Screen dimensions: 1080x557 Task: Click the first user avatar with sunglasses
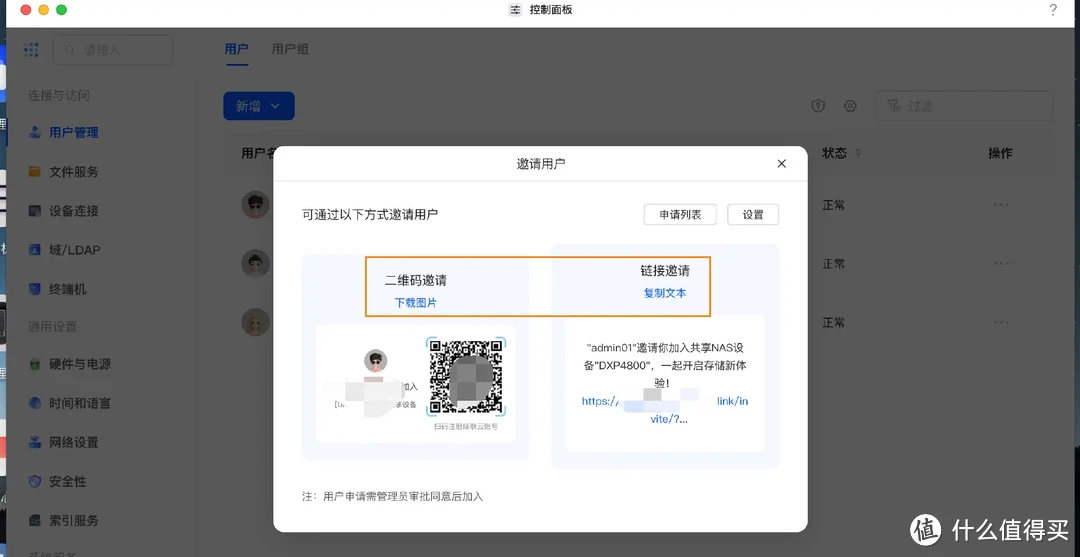(x=256, y=205)
